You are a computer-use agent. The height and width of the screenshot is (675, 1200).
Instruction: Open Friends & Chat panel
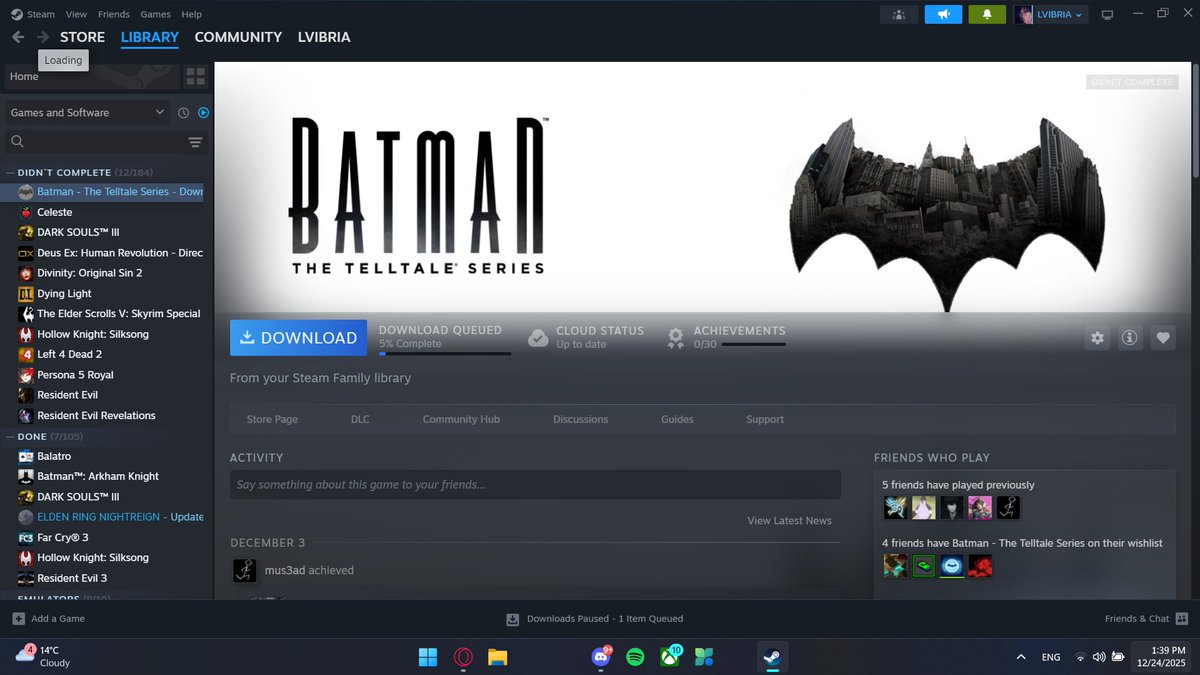click(1146, 618)
